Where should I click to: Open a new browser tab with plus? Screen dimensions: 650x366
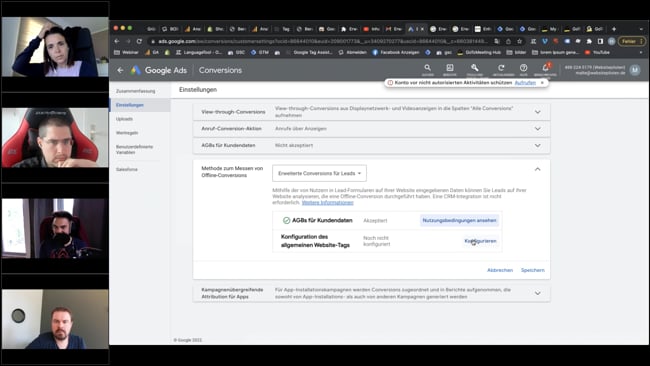614,29
